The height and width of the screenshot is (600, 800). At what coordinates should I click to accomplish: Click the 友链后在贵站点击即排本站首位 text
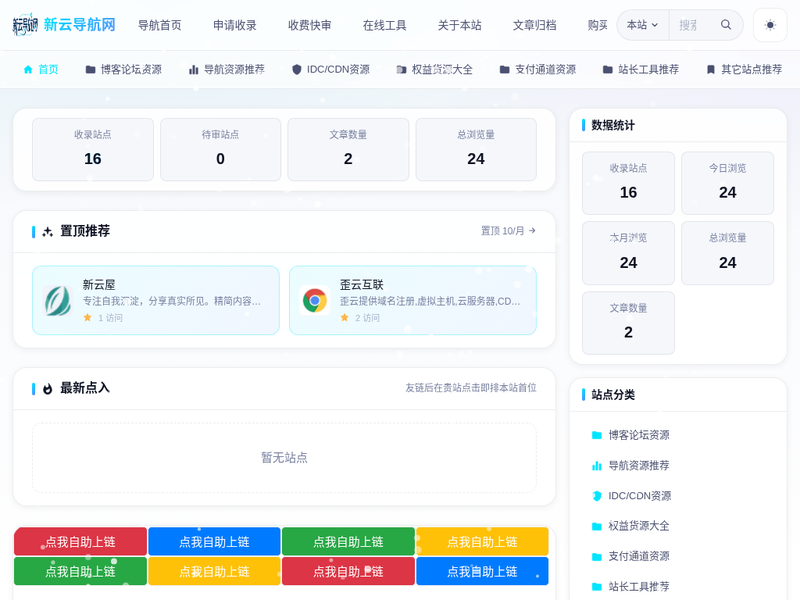pos(471,388)
